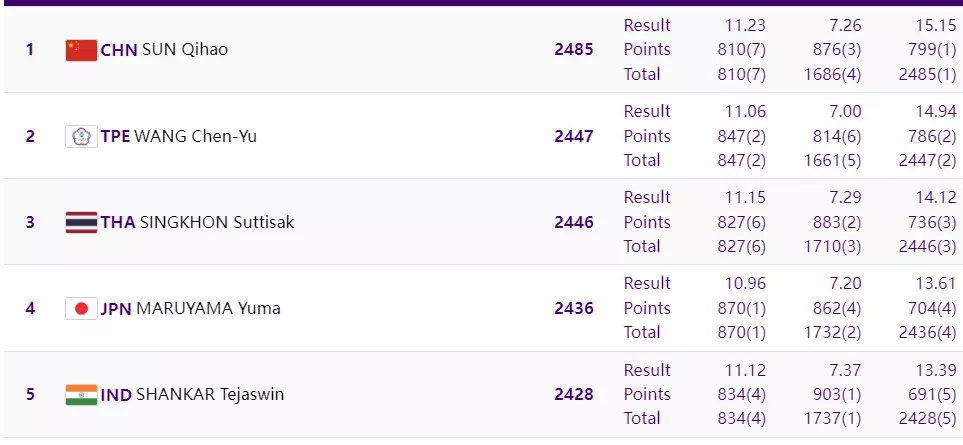
Task: Click the JPN country code
Action: point(115,308)
